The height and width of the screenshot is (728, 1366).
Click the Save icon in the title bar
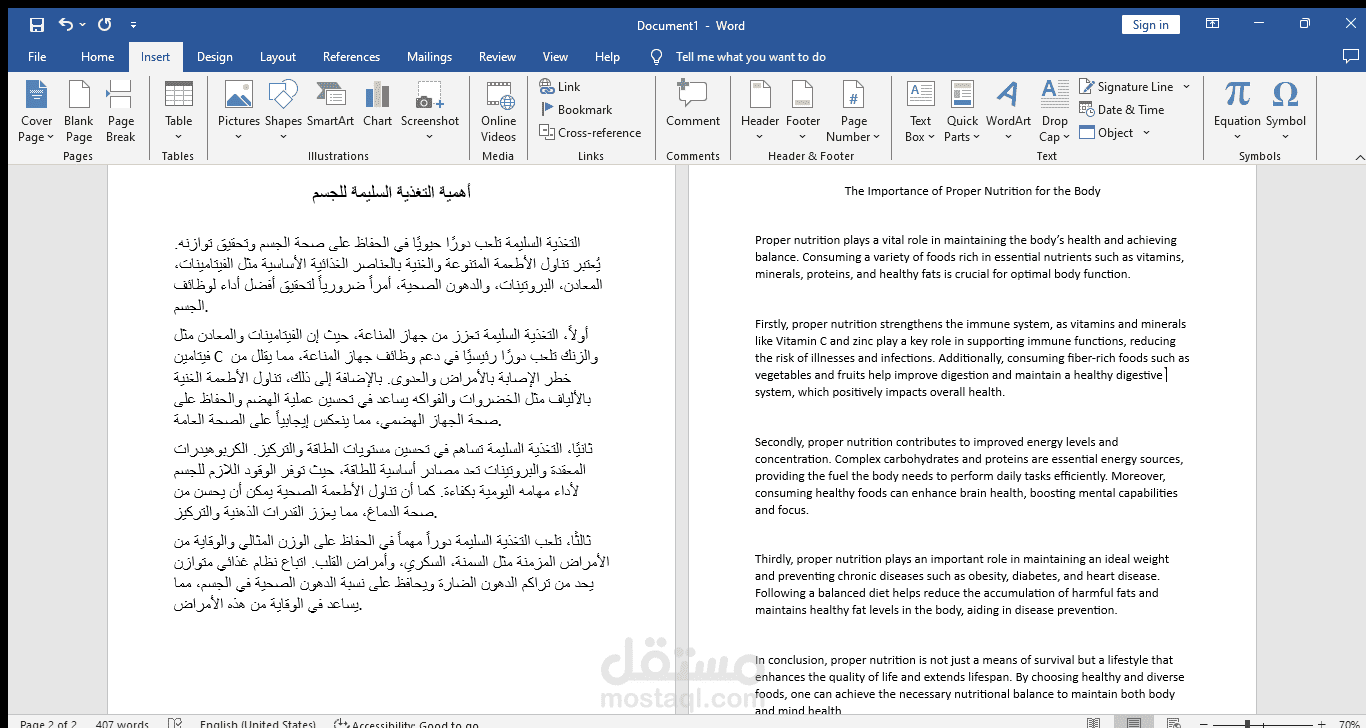coord(36,25)
